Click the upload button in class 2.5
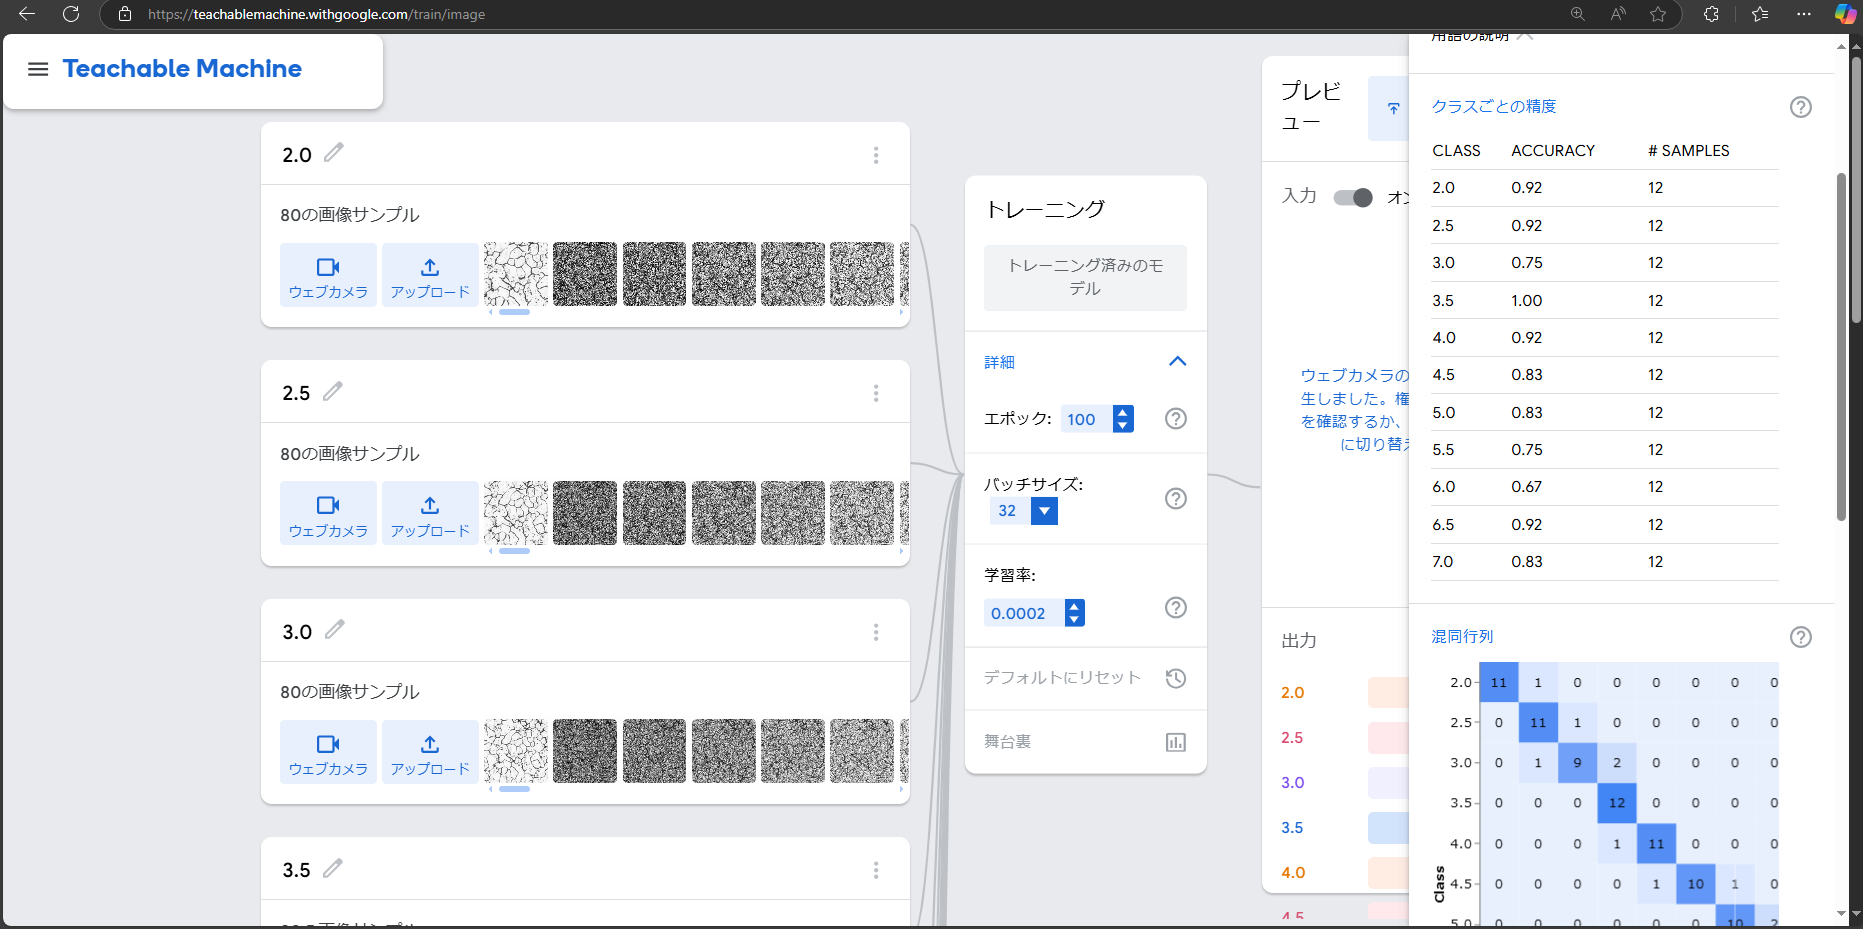The width and height of the screenshot is (1863, 929). click(x=430, y=513)
